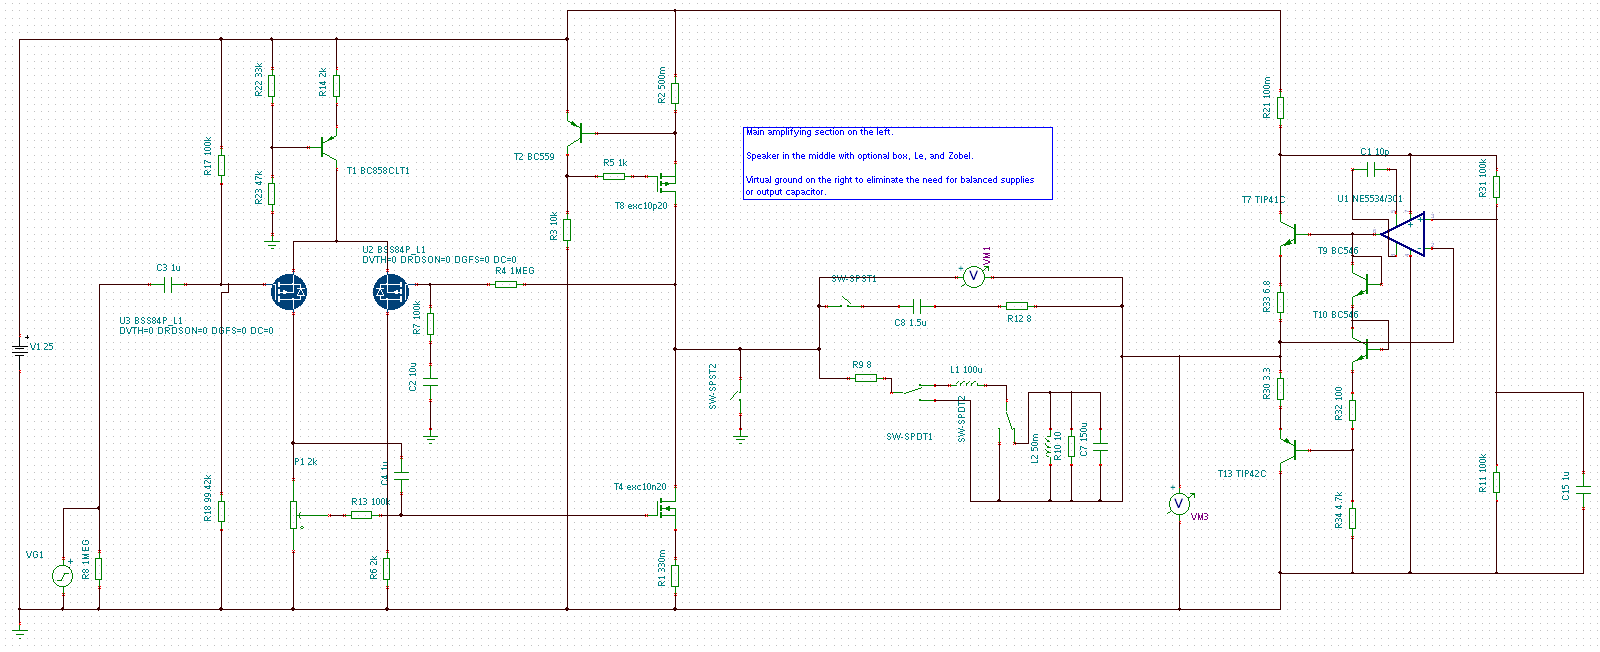
Task: Click the 'L2 50m' label
Action: (x=1035, y=448)
